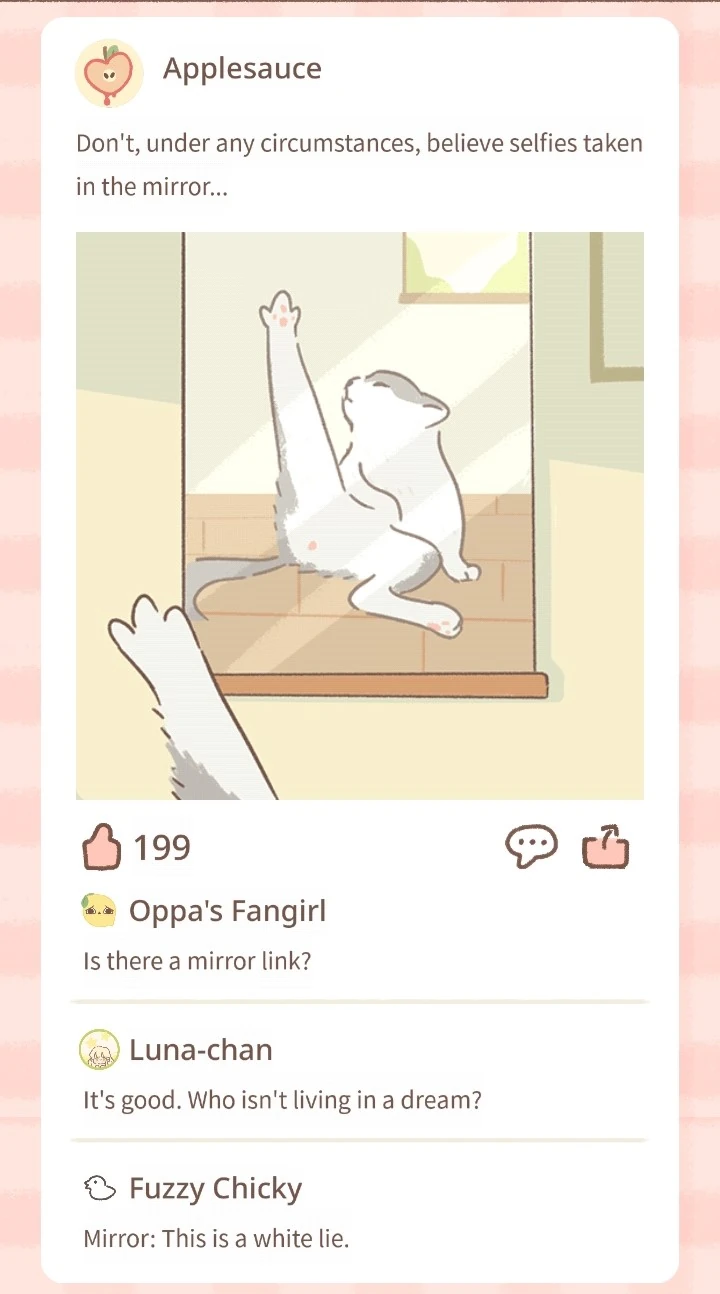The width and height of the screenshot is (720, 1294).
Task: Tap Oppa's Fangirl lemon avatar
Action: pos(98,911)
